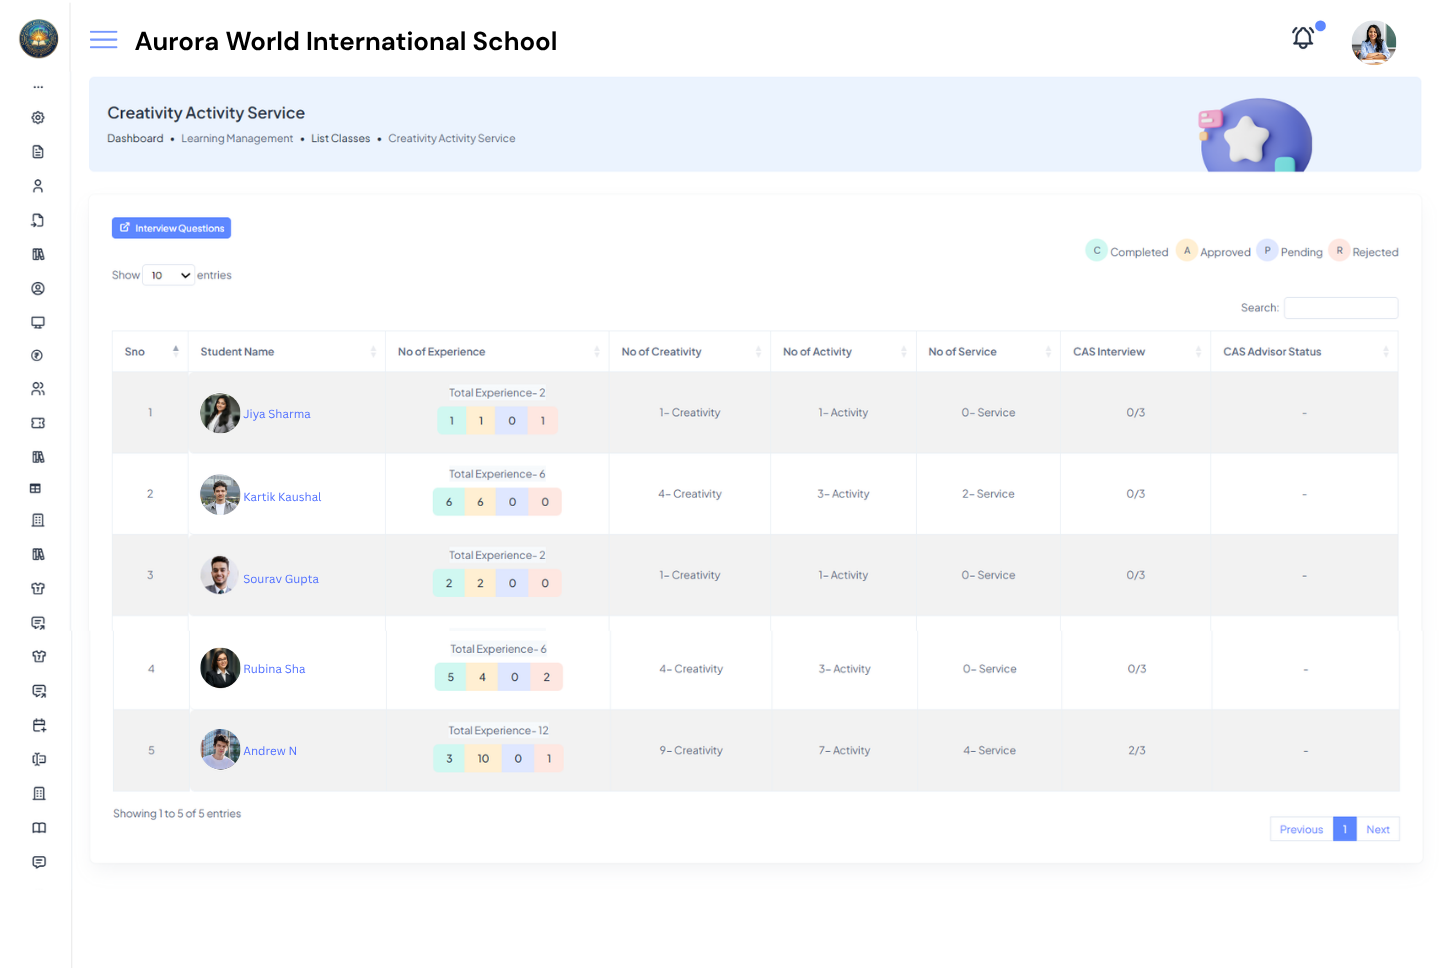The height and width of the screenshot is (968, 1440).
Task: Open the ticket icon in sidebar
Action: tap(38, 423)
